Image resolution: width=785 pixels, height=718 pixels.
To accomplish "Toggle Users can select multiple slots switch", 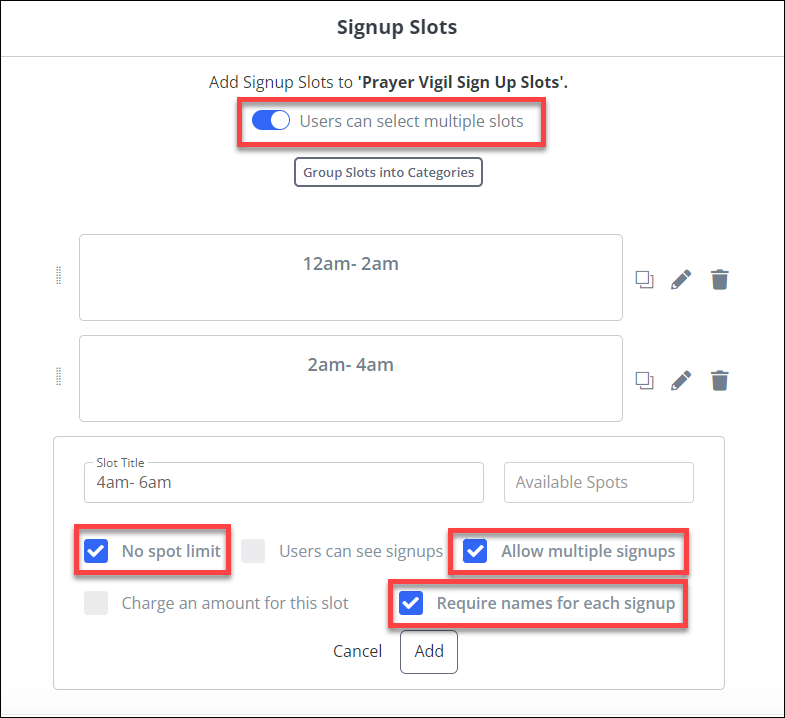I will [271, 121].
